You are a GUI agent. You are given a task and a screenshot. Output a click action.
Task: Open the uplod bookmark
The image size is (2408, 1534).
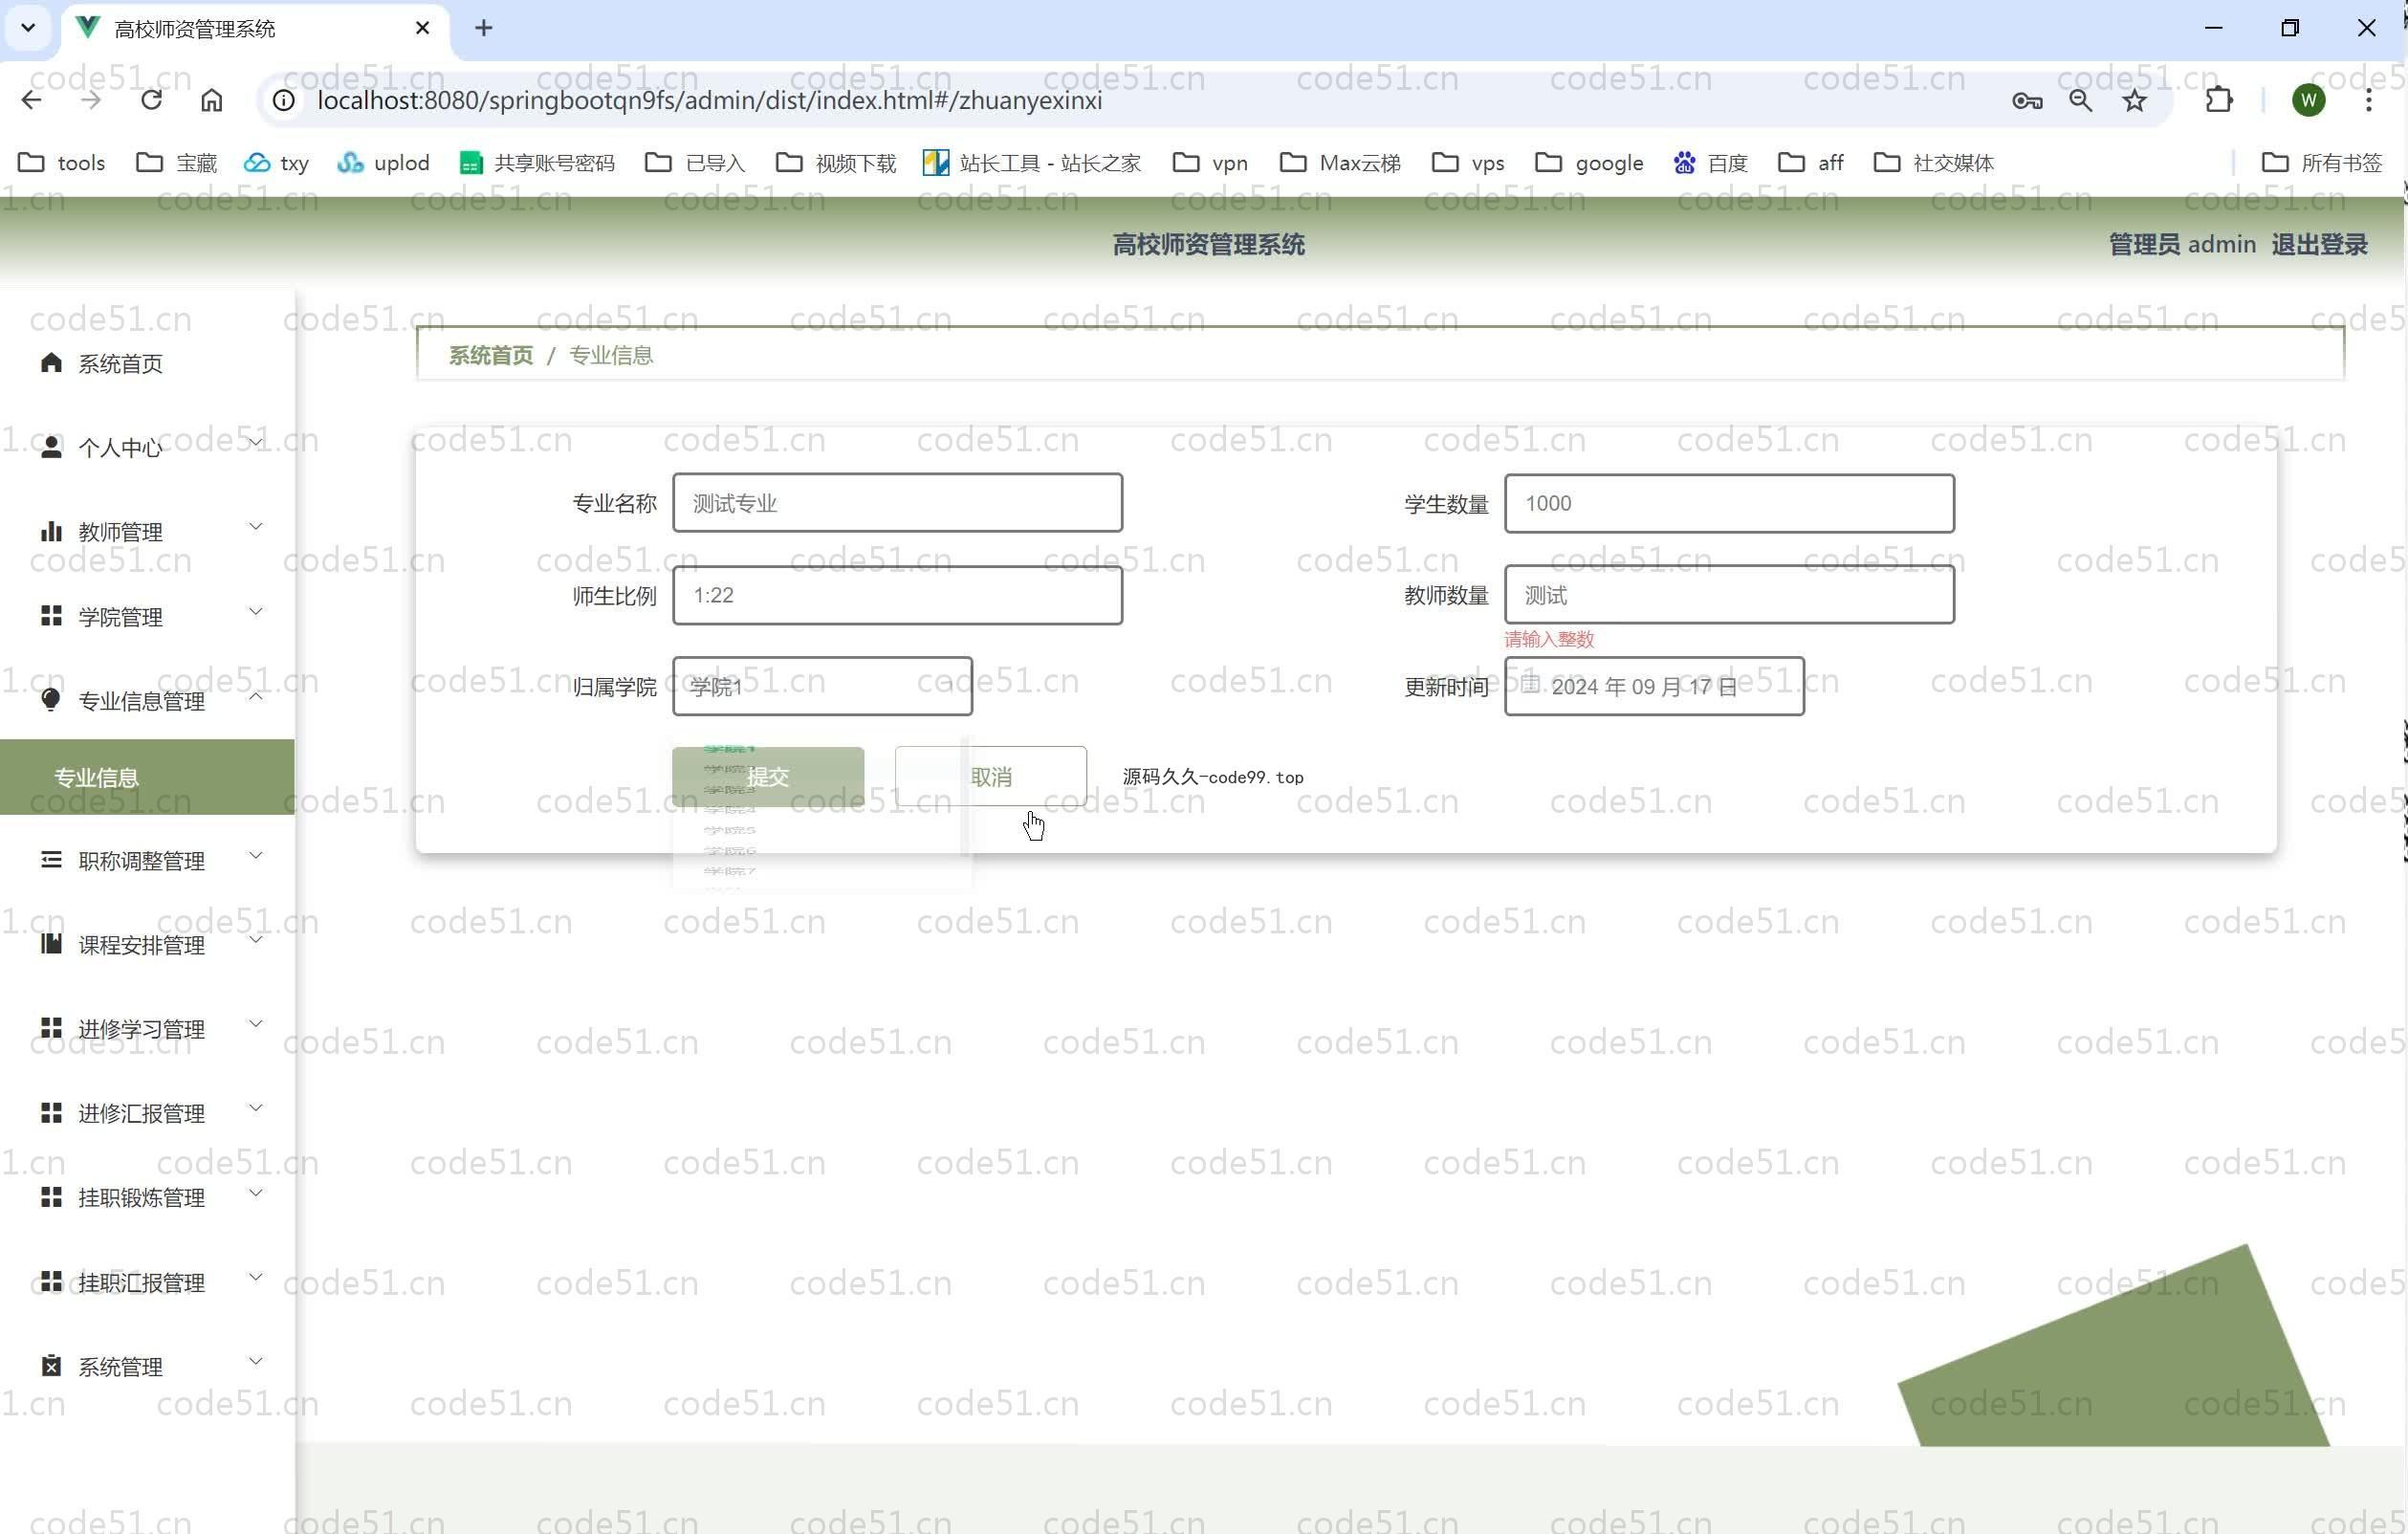[383, 162]
